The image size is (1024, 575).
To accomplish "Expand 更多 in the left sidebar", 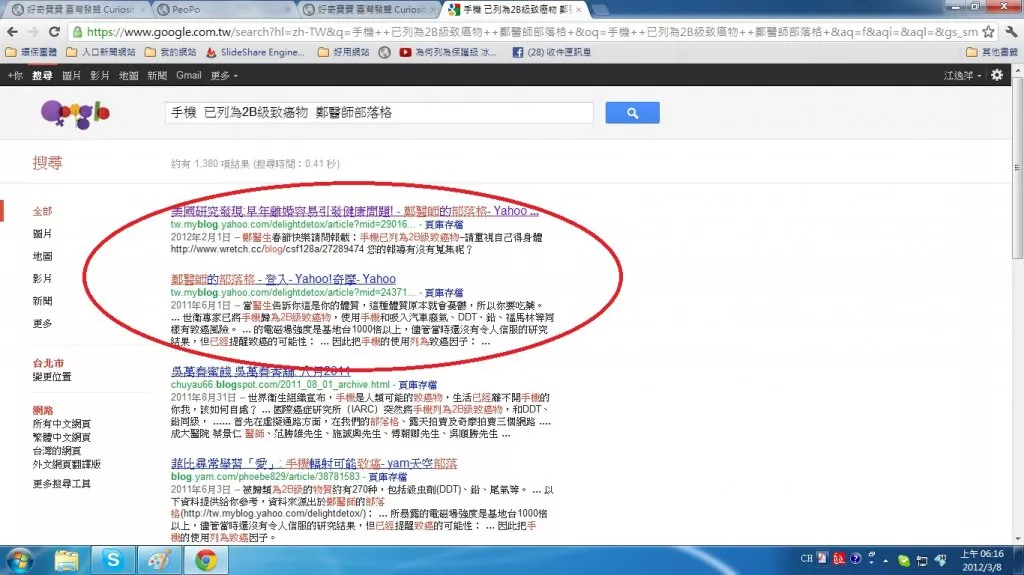I will (42, 323).
